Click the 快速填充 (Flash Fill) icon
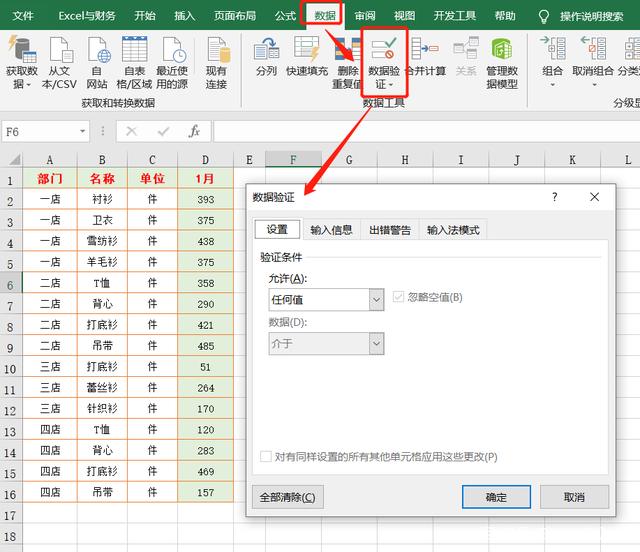The image size is (640, 552). click(305, 52)
